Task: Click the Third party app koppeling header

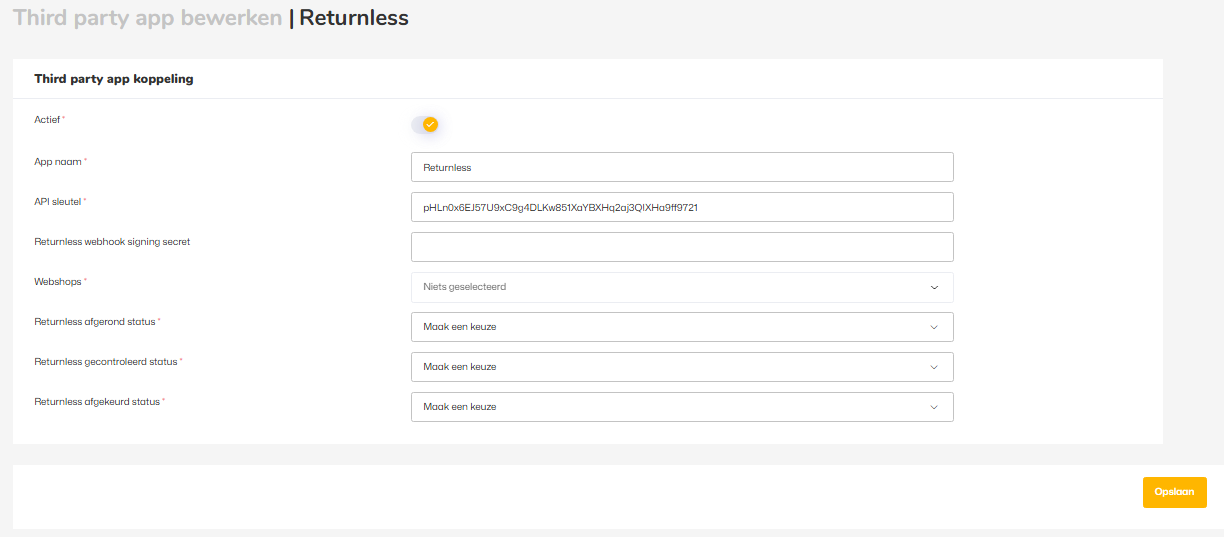Action: 114,79
